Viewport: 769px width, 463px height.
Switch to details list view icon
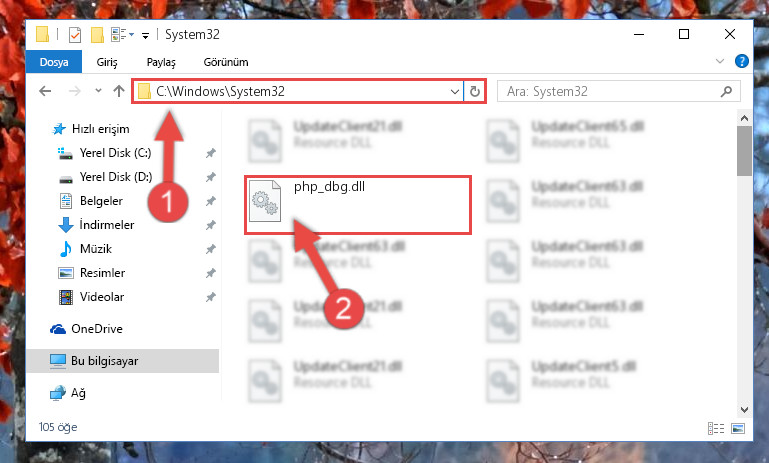(x=716, y=428)
